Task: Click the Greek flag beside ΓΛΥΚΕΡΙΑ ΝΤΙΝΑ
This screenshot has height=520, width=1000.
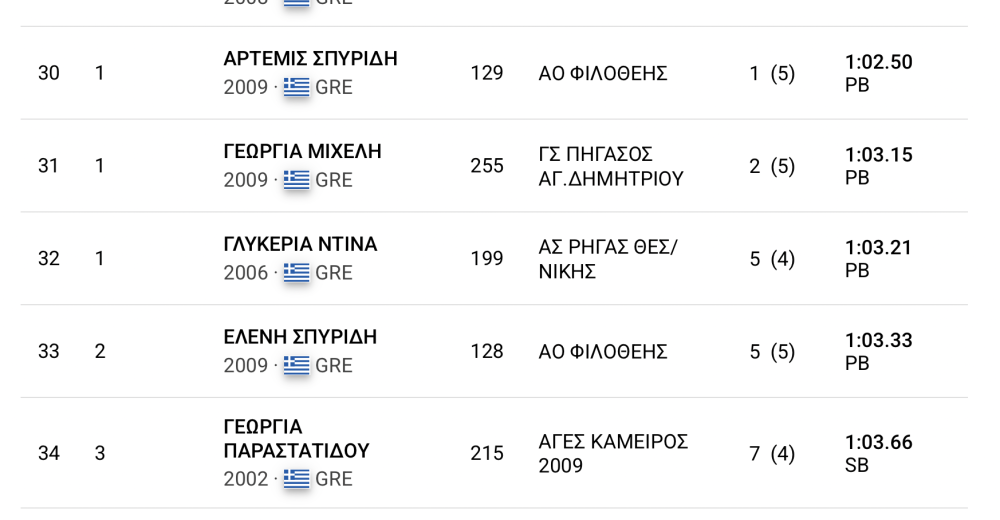Action: coord(296,272)
